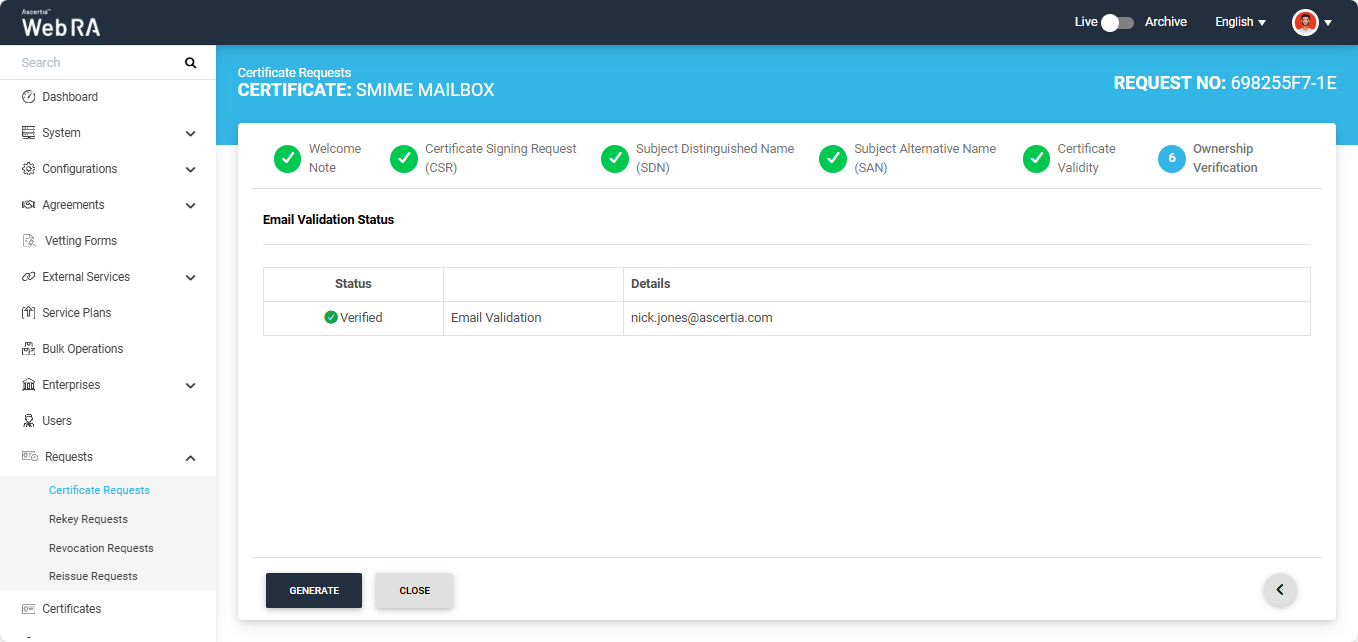
Task: Toggle the Live/Archive switch
Action: coord(1118,22)
